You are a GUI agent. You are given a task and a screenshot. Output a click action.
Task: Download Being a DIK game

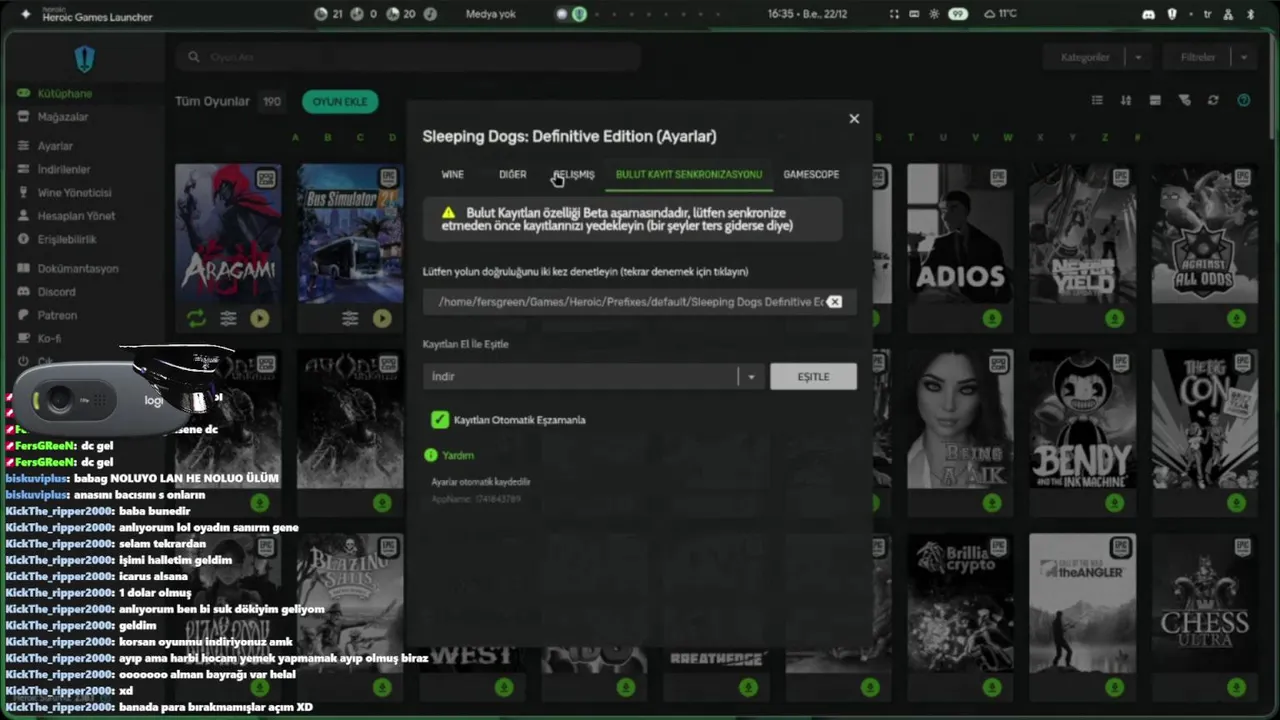[992, 503]
